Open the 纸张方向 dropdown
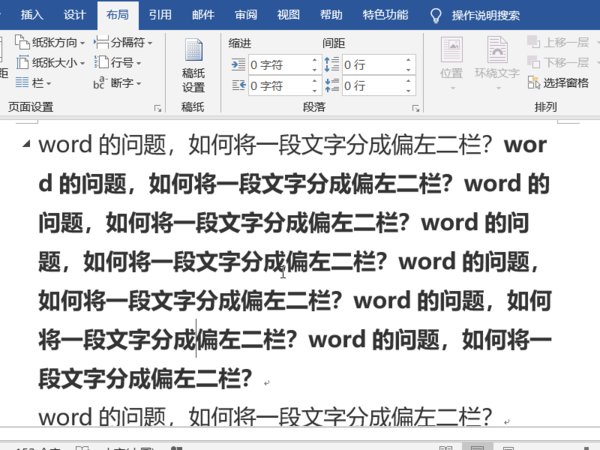Image resolution: width=600 pixels, height=450 pixels. [50, 42]
